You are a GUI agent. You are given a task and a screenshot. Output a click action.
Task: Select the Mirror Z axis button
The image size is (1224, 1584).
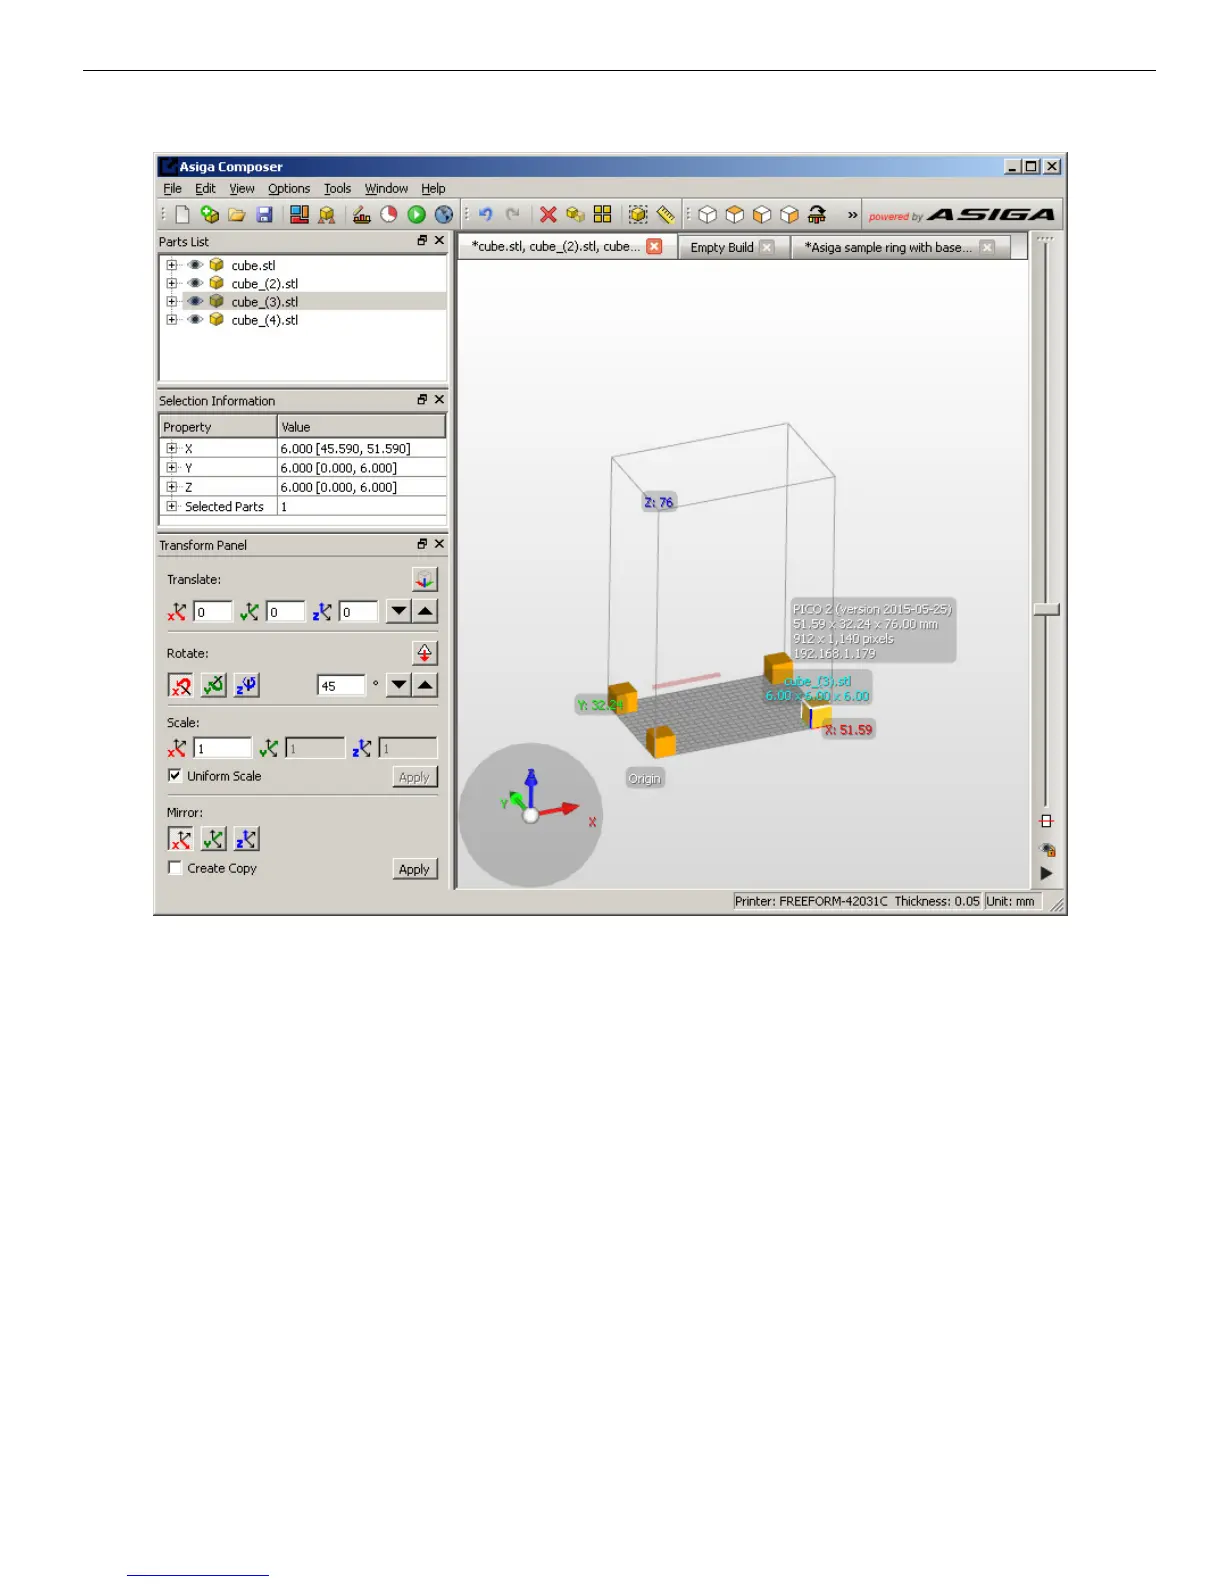tap(246, 839)
